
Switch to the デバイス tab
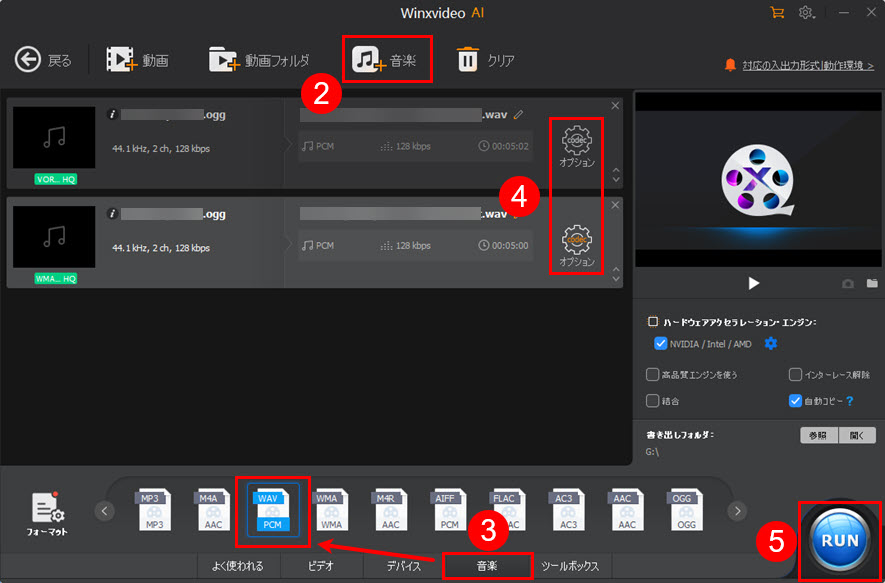[403, 565]
